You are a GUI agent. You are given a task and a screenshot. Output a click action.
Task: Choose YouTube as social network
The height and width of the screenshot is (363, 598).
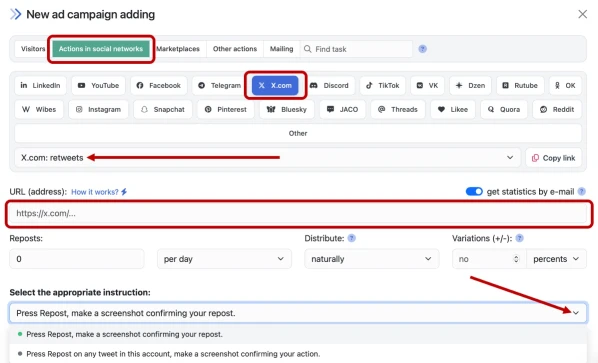[98, 85]
